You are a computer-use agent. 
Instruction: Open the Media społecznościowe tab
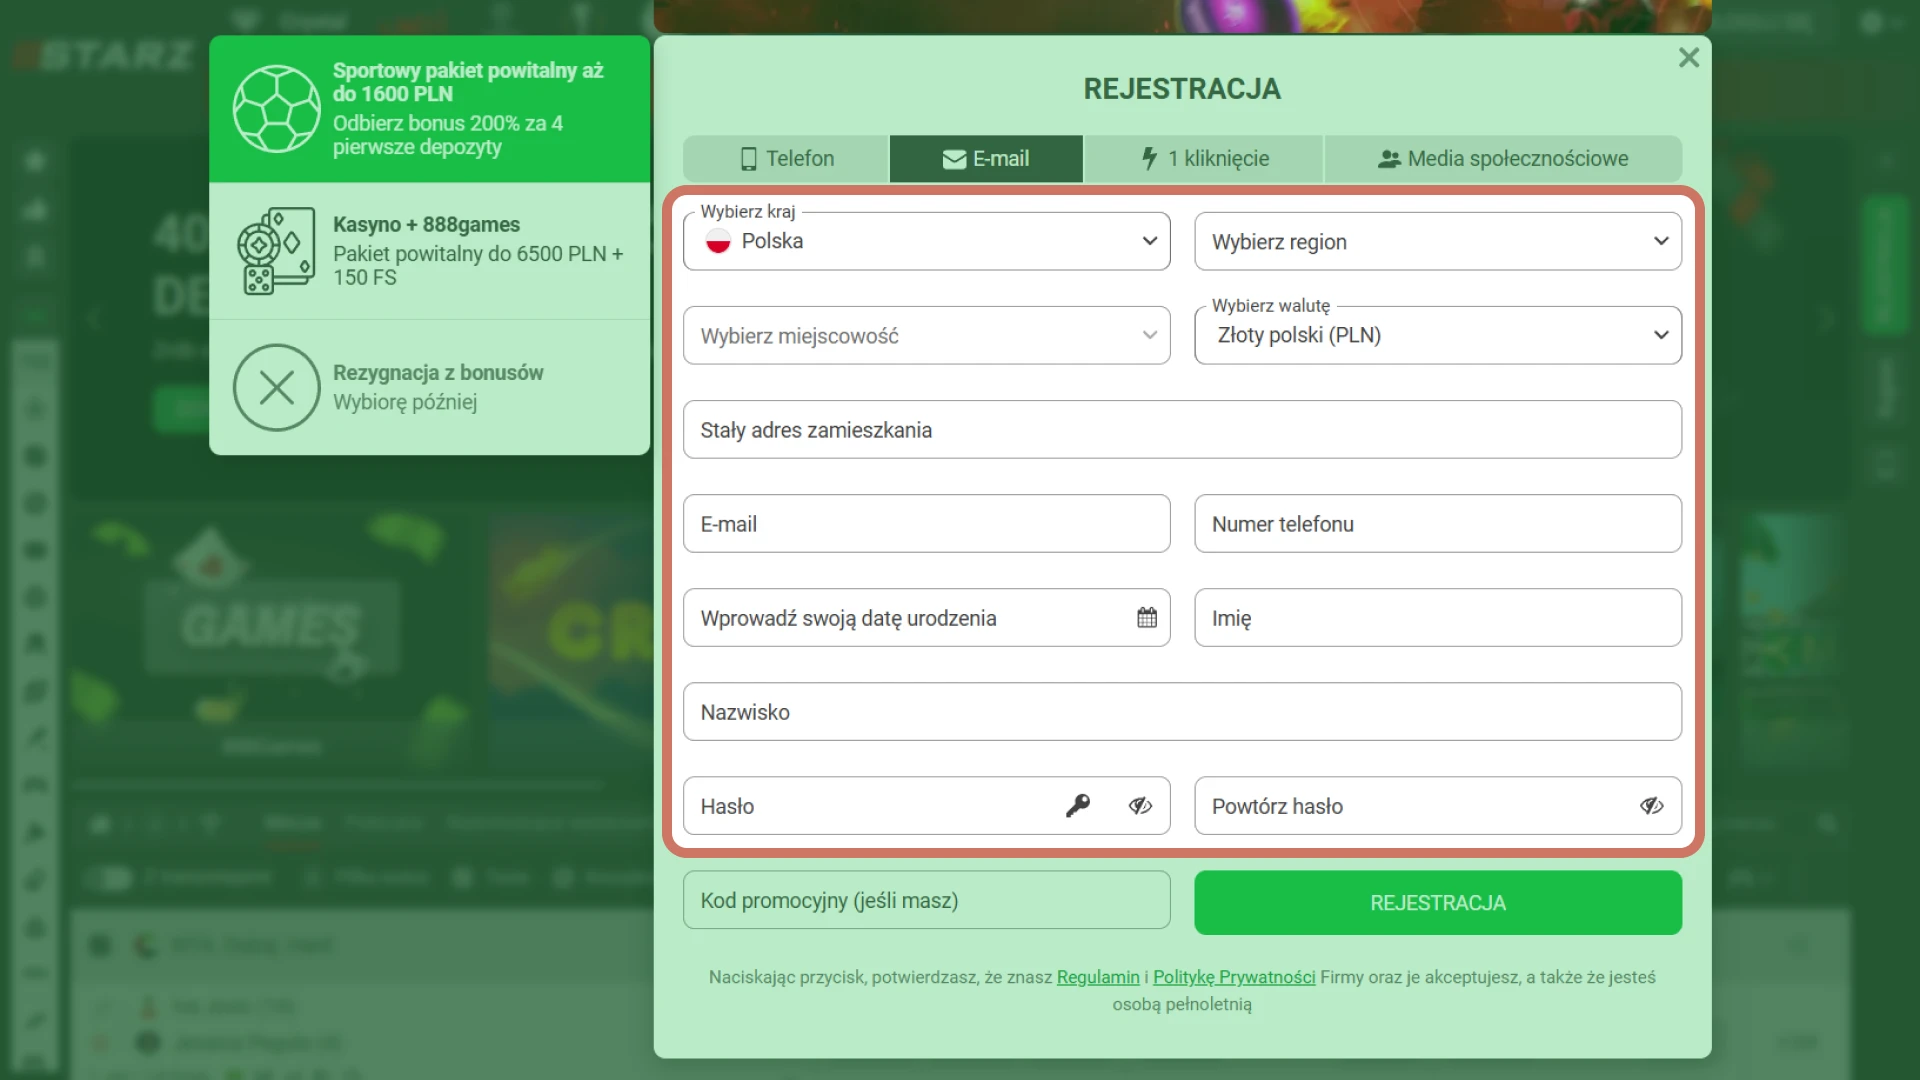(1502, 159)
